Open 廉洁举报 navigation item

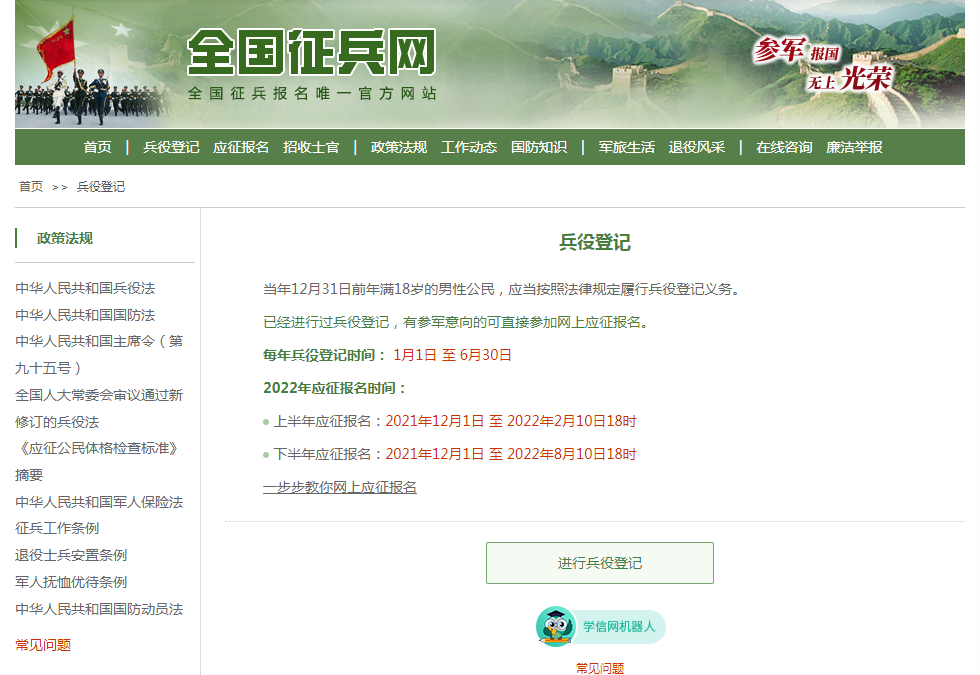[x=854, y=148]
